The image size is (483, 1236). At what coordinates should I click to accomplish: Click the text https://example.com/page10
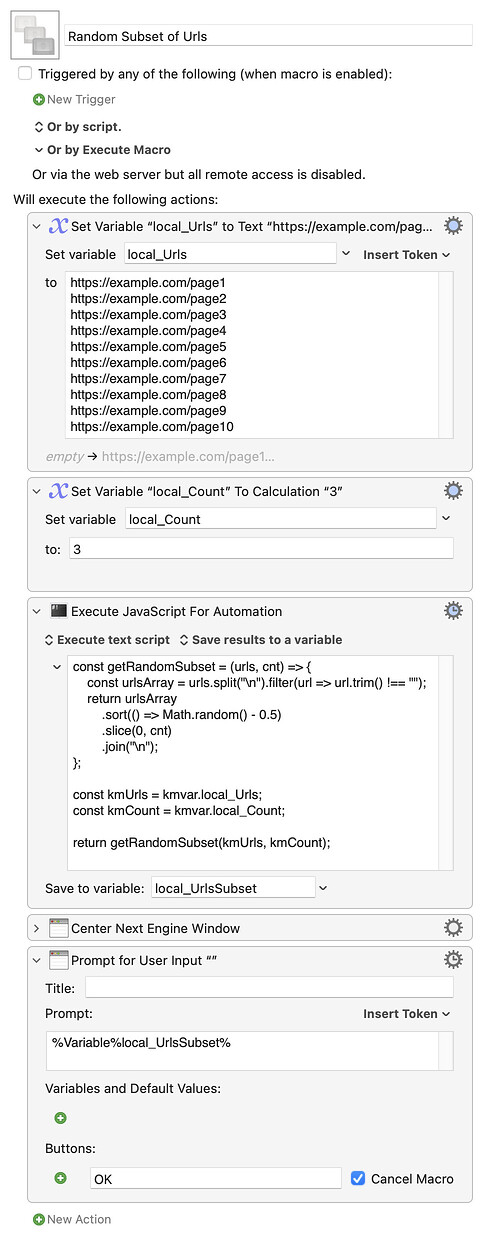(x=152, y=427)
